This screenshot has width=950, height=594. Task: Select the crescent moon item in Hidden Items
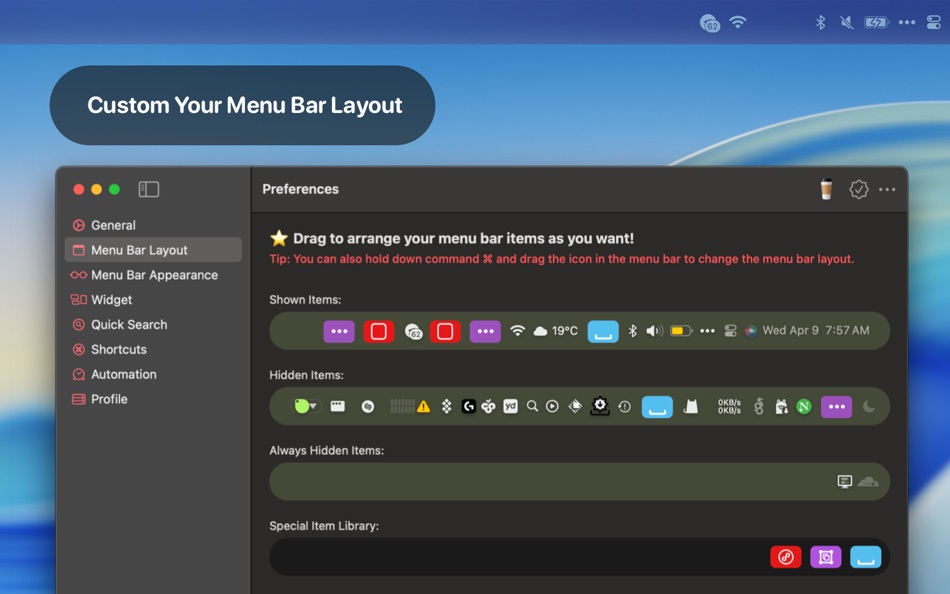(x=869, y=406)
